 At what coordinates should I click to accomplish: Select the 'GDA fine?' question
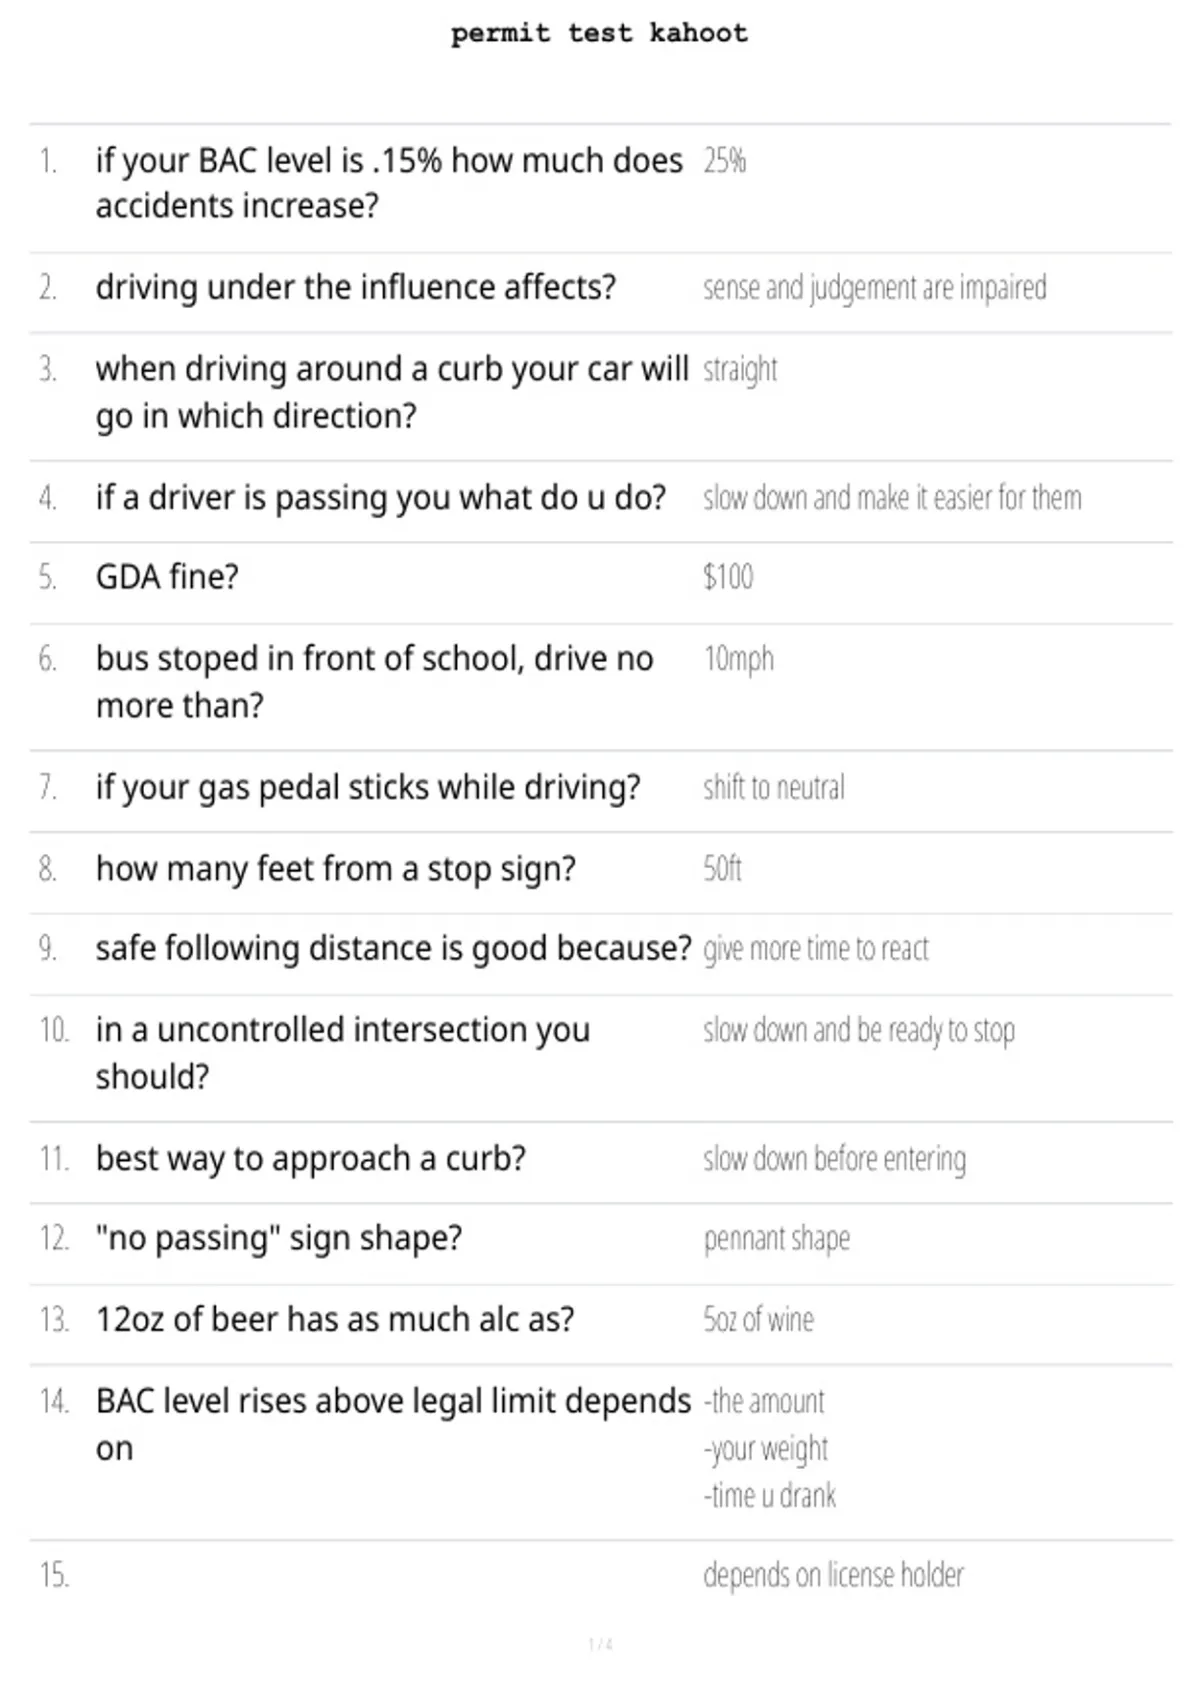(167, 577)
